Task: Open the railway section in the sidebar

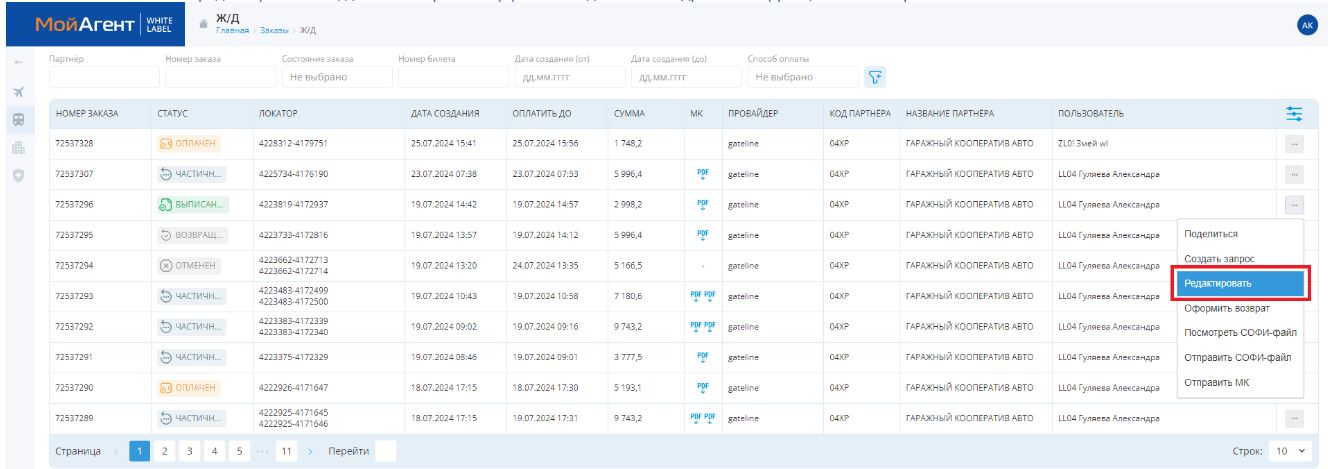Action: tap(19, 117)
